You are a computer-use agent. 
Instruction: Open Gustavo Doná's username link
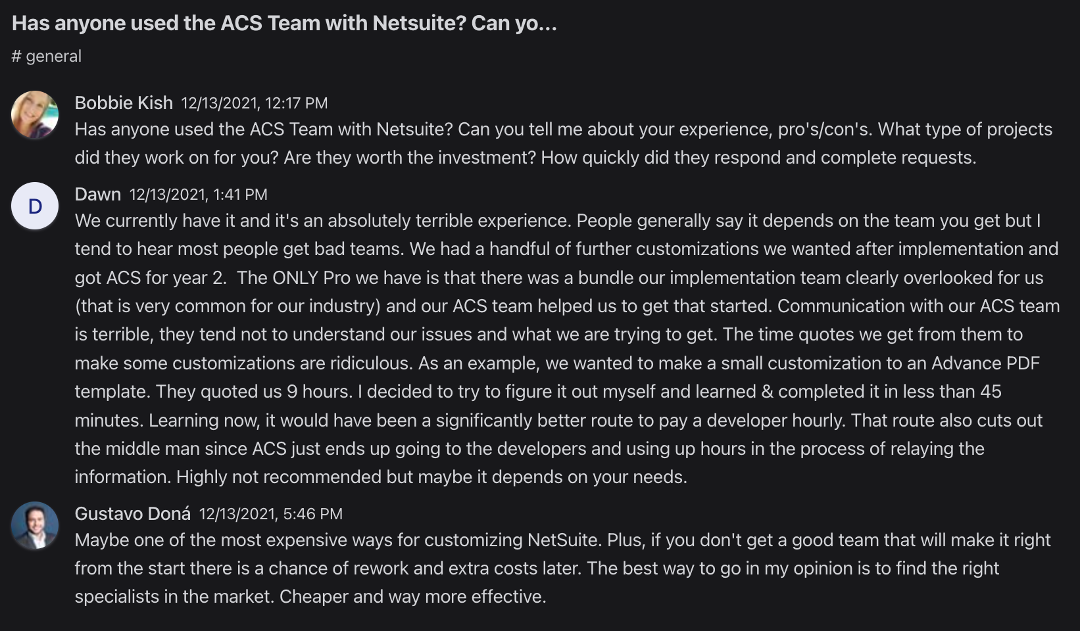(x=132, y=514)
